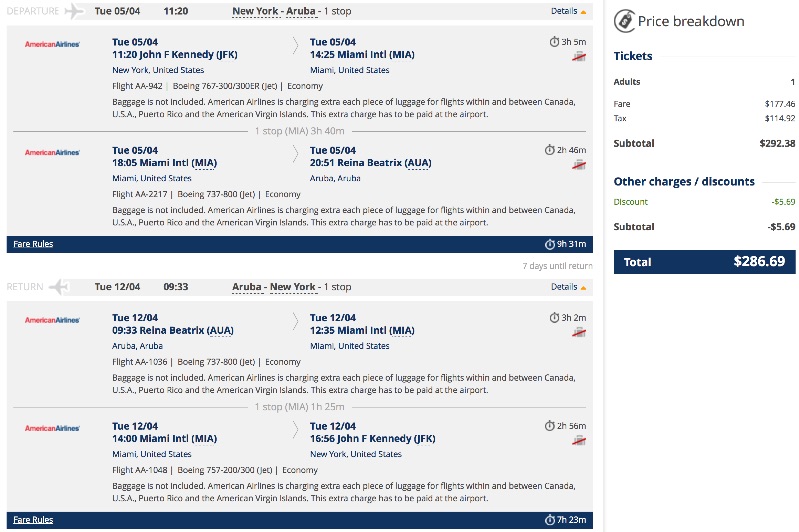Collapse the departure flight Details
Image resolution: width=799 pixels, height=532 pixels.
click(569, 12)
